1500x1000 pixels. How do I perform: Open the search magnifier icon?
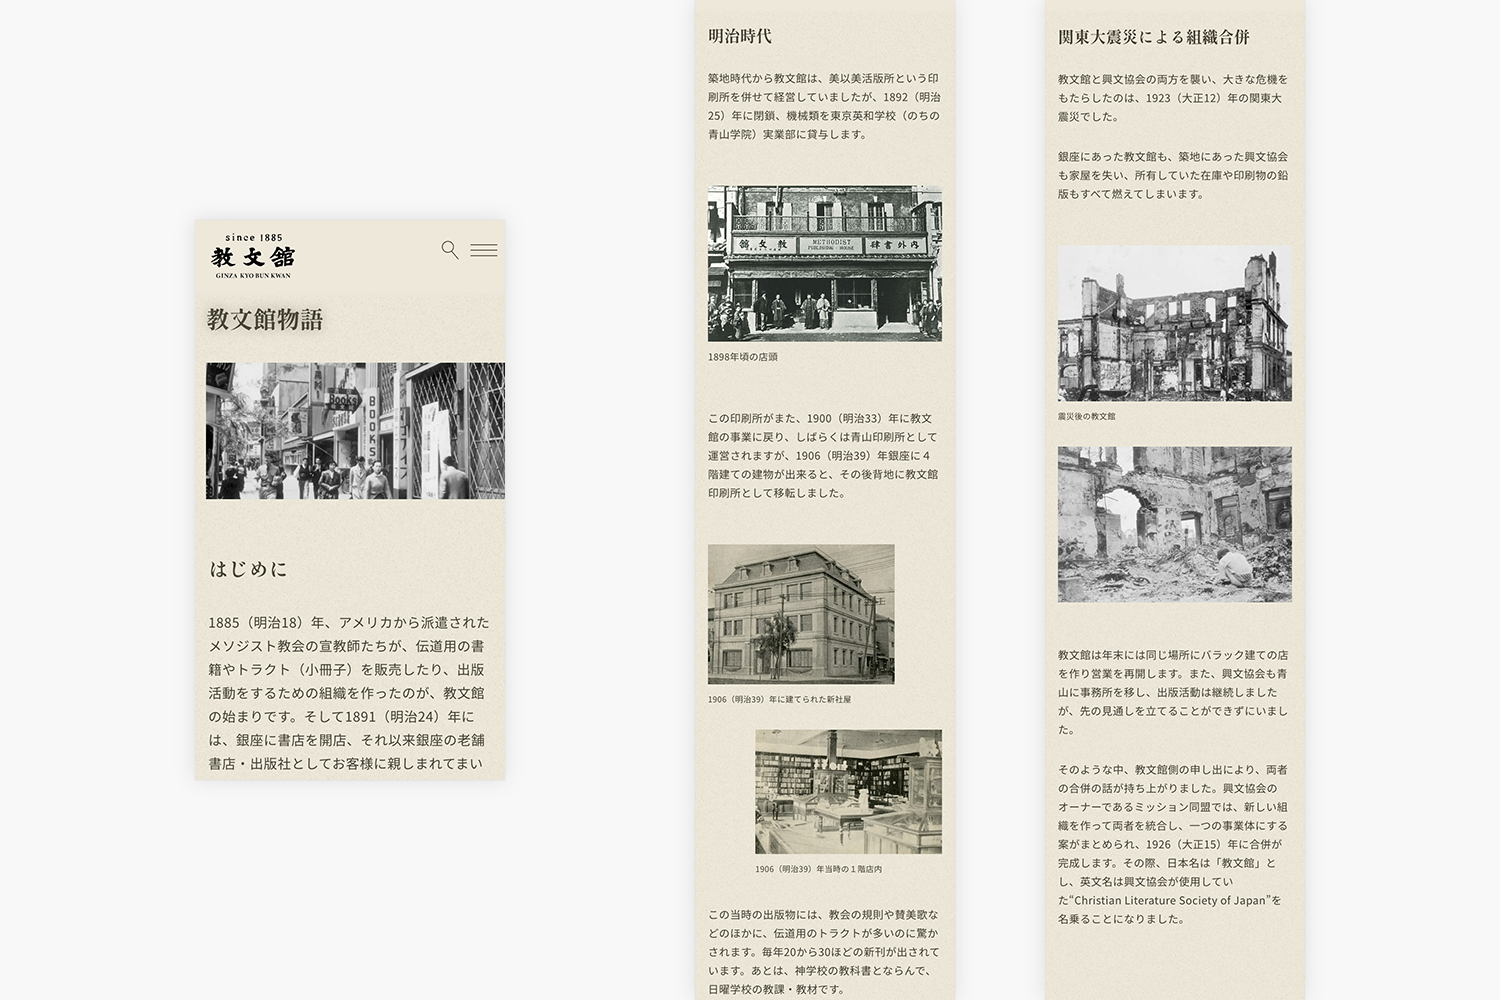[450, 250]
